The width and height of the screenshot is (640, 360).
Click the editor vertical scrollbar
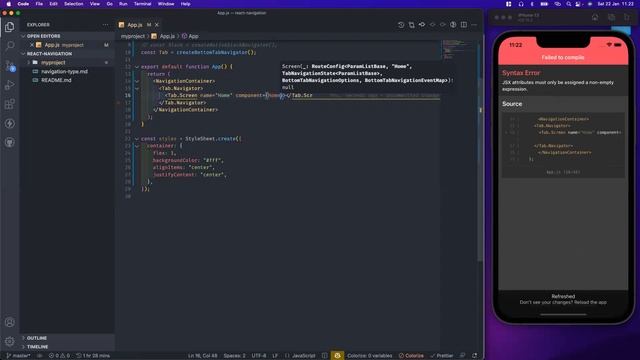click(x=480, y=151)
